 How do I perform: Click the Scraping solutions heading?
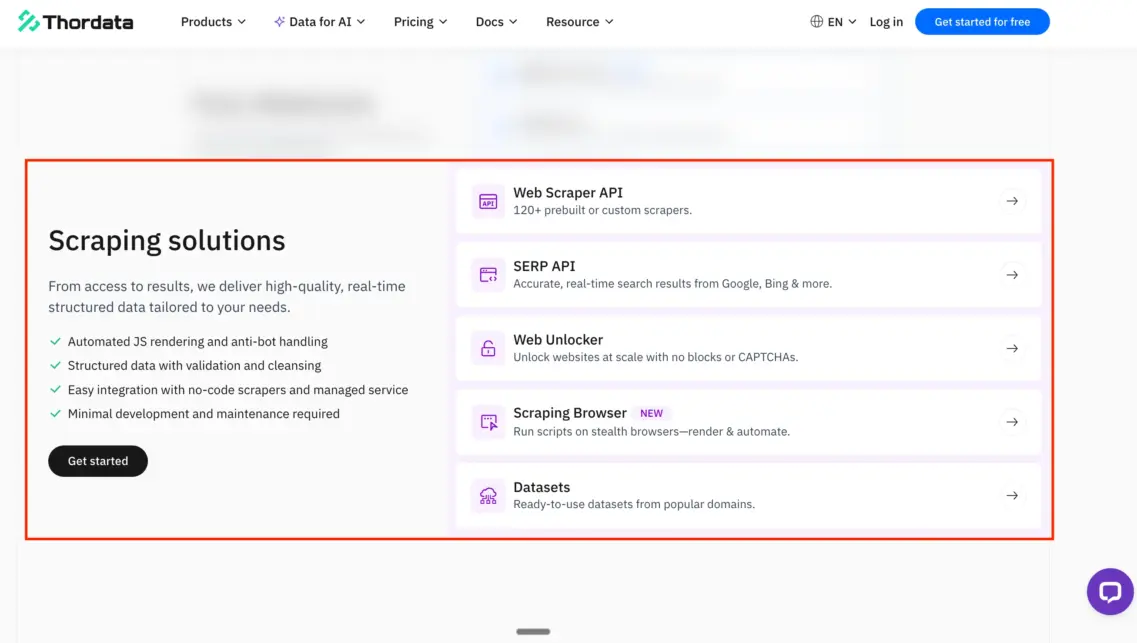tap(167, 241)
